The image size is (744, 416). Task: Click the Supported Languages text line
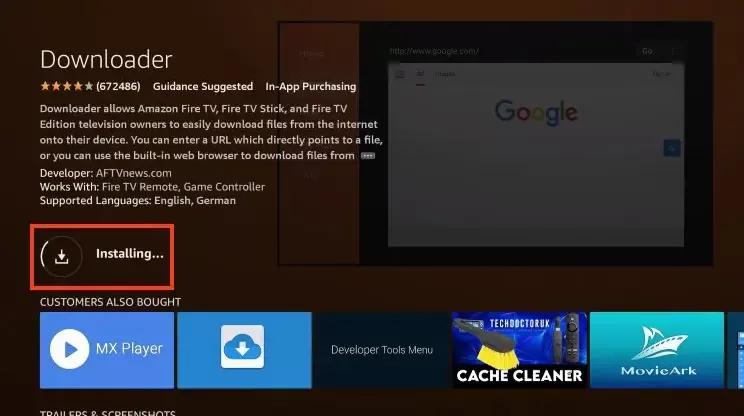coord(138,201)
